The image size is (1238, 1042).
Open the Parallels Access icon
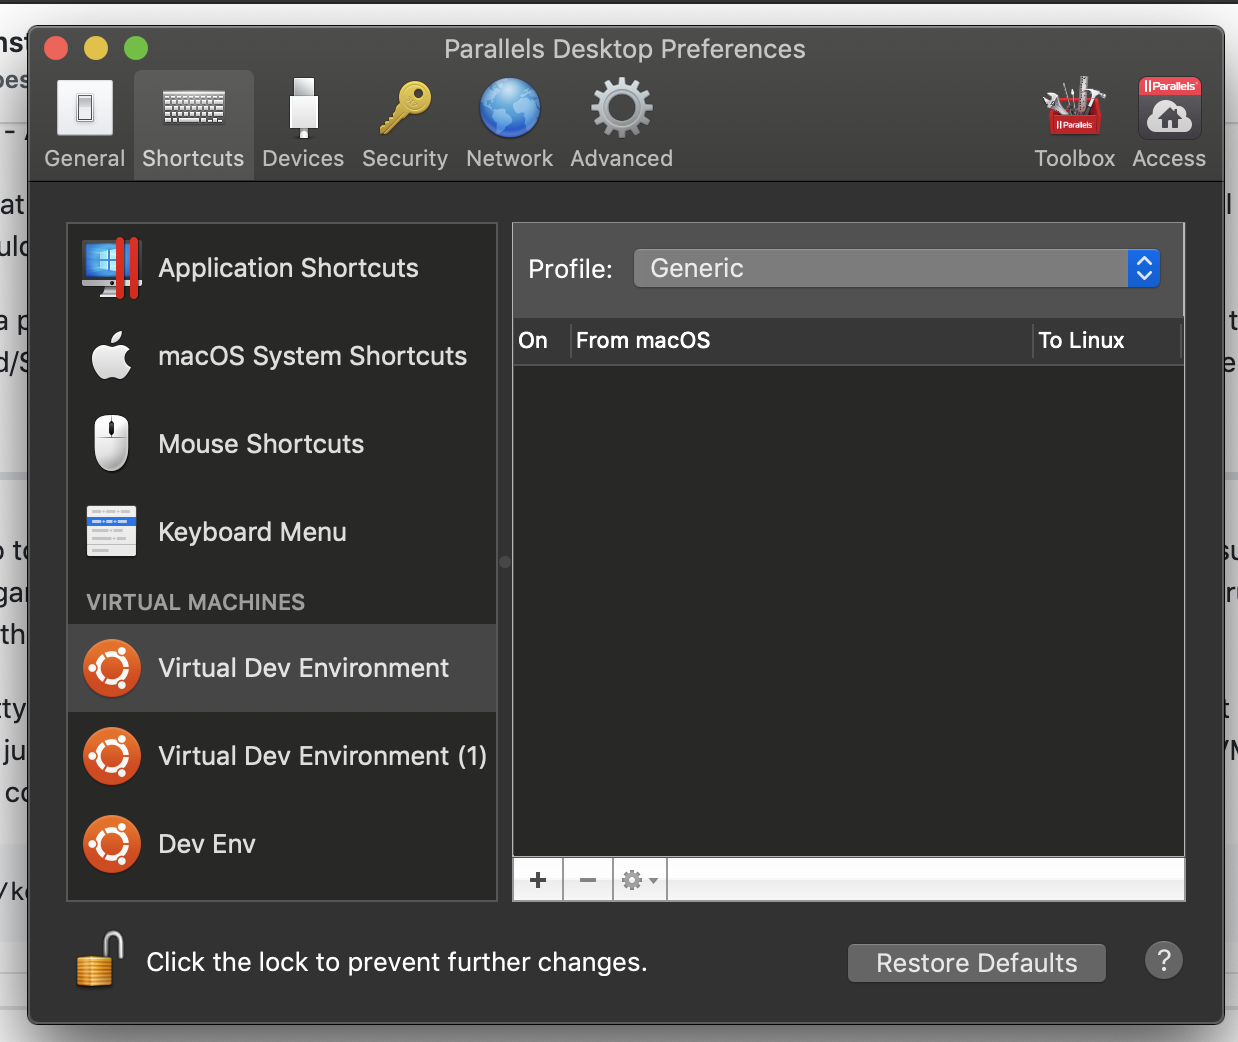click(1169, 108)
